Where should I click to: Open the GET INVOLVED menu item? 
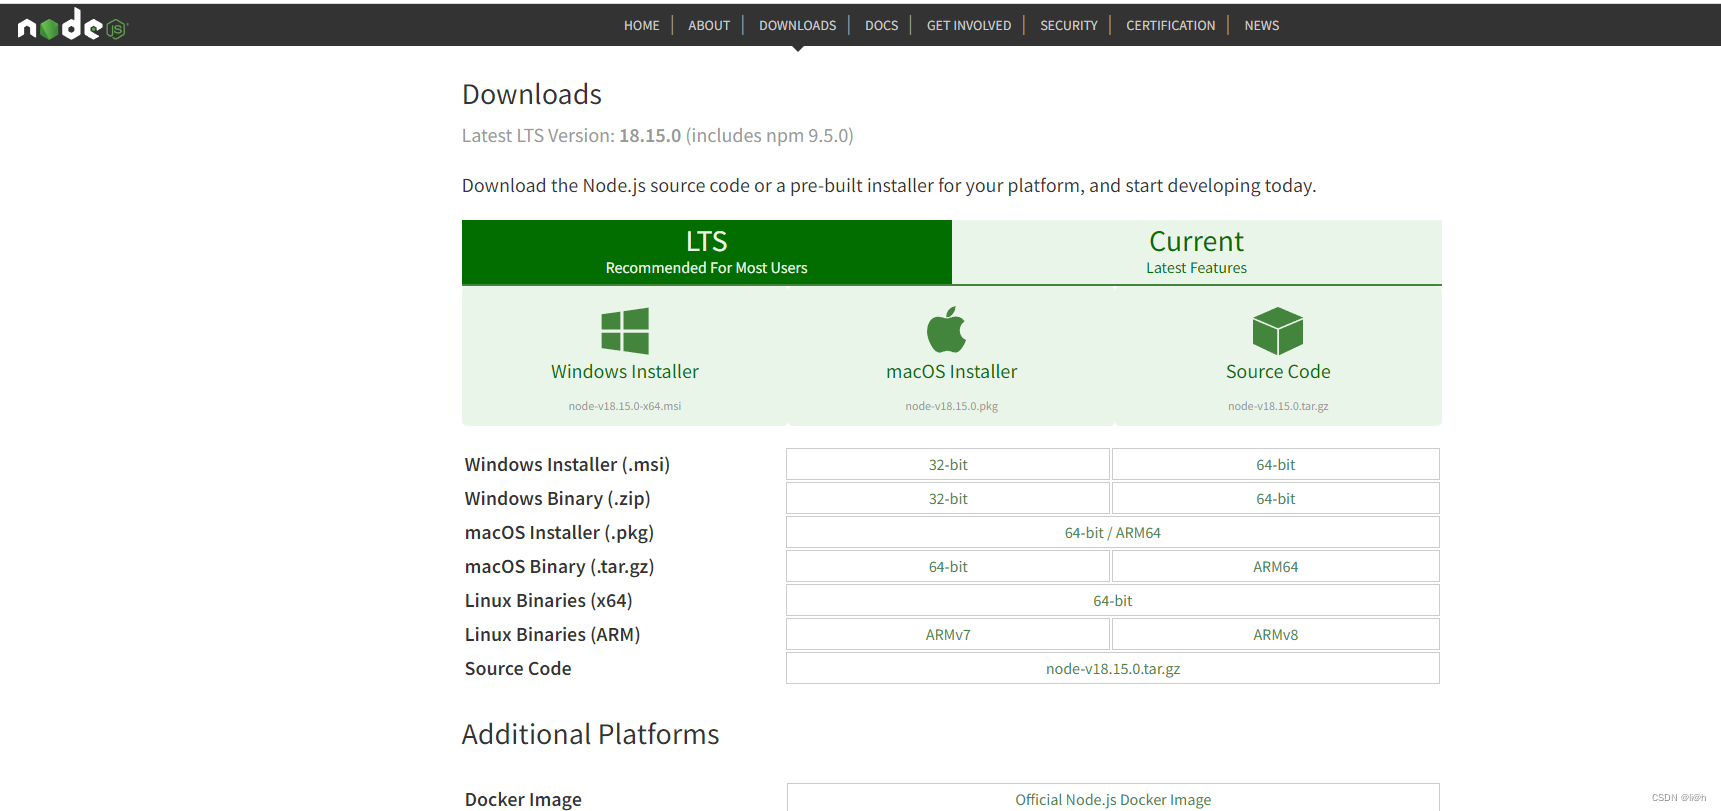[969, 25]
